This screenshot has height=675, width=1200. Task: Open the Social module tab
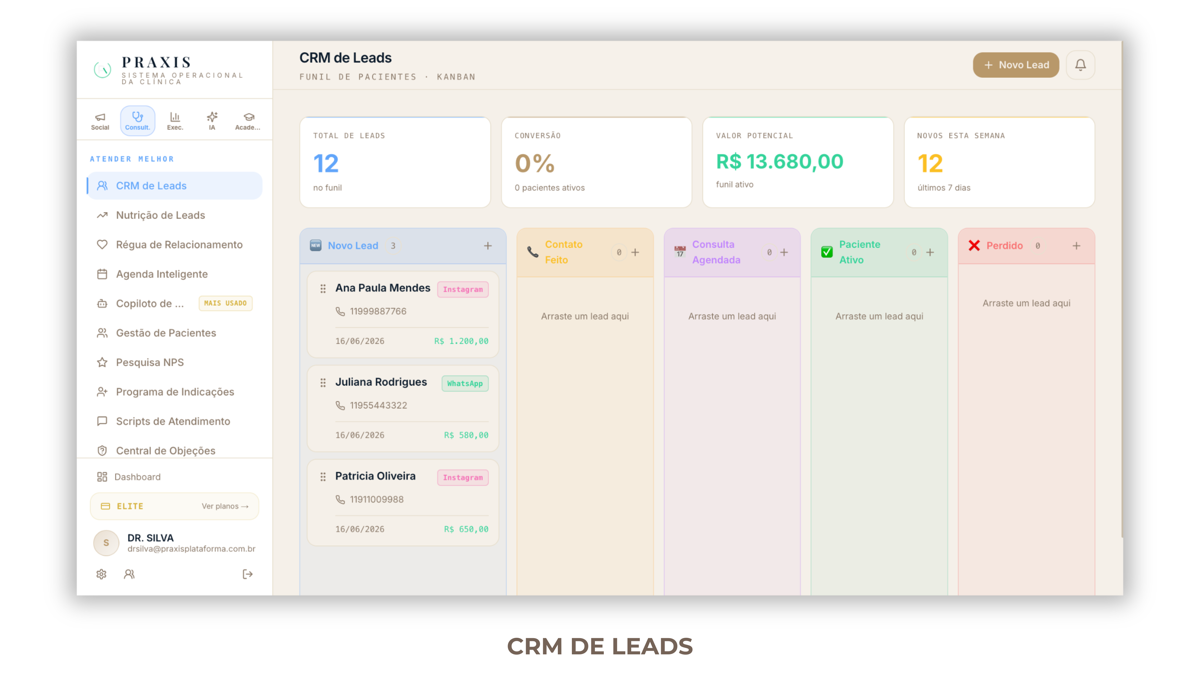point(100,121)
